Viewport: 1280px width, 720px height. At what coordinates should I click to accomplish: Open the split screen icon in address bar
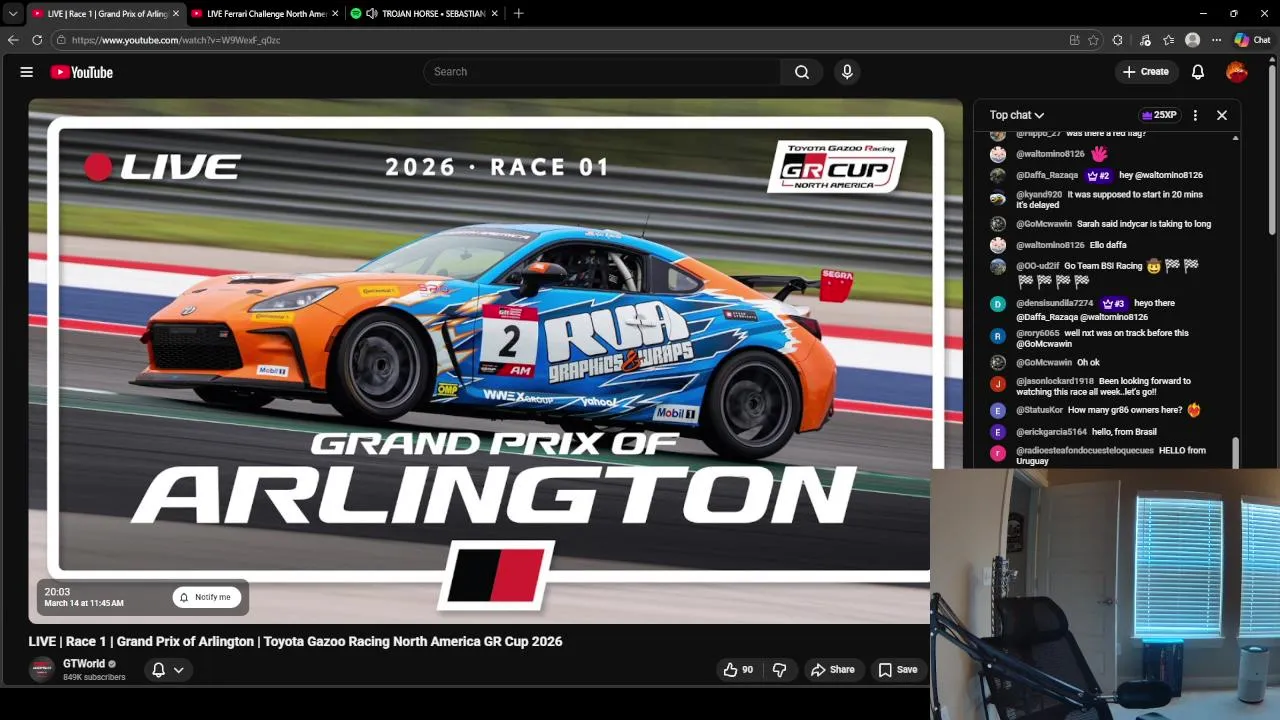(x=1074, y=40)
